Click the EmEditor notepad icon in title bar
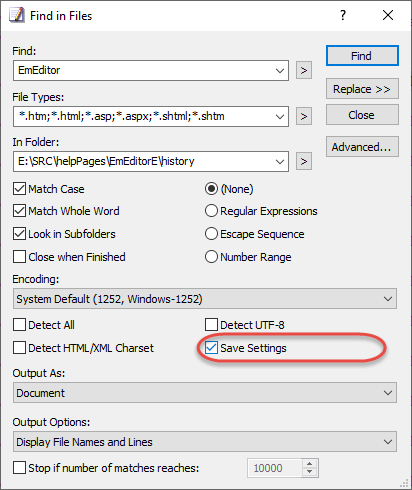The width and height of the screenshot is (412, 490). [17, 15]
